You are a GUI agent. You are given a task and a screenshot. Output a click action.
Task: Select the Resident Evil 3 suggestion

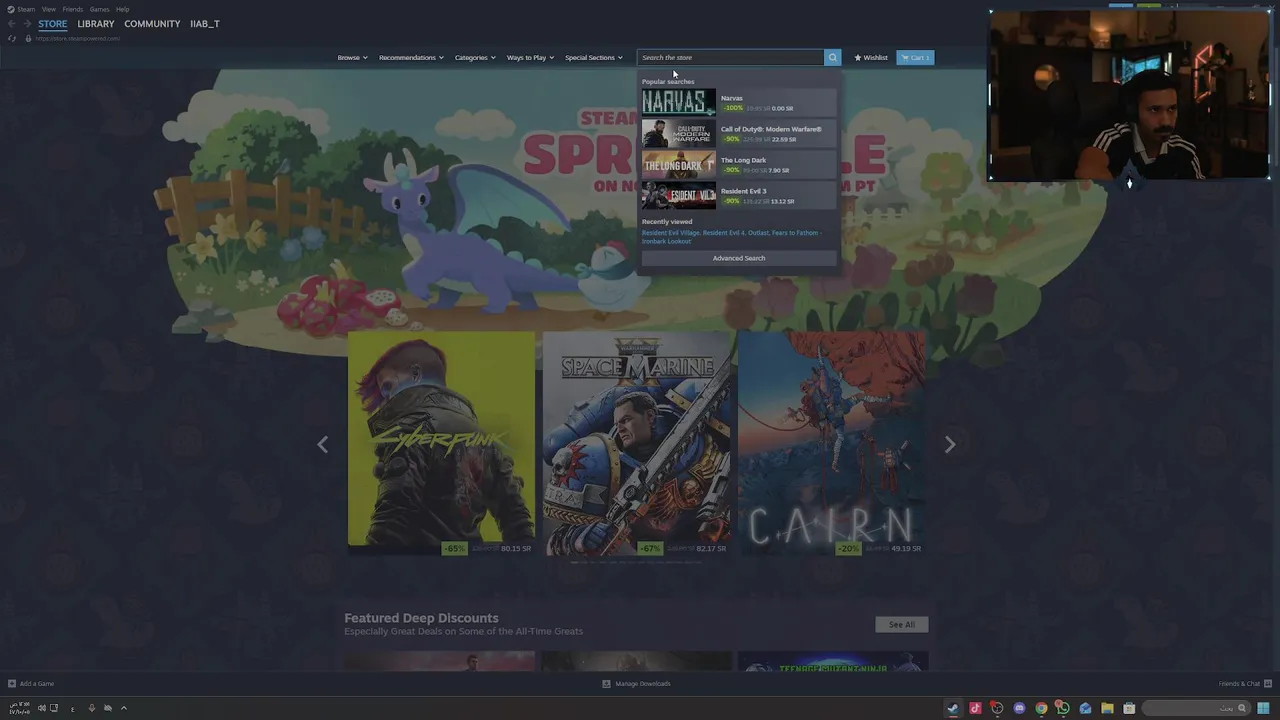pyautogui.click(x=739, y=195)
